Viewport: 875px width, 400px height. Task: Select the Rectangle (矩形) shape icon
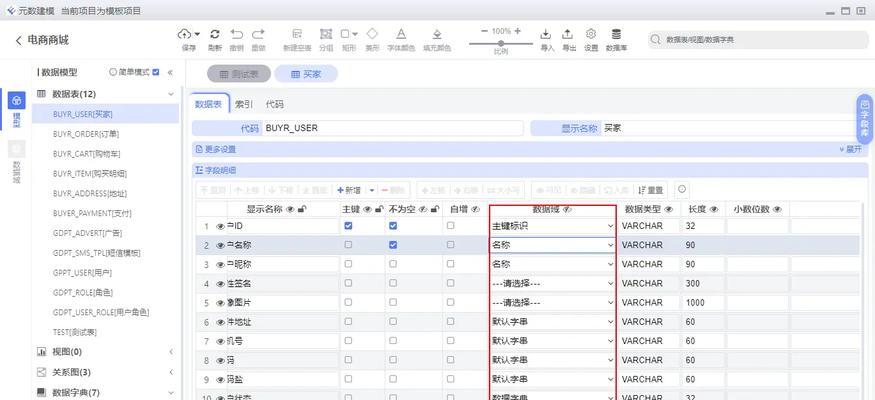click(x=345, y=35)
